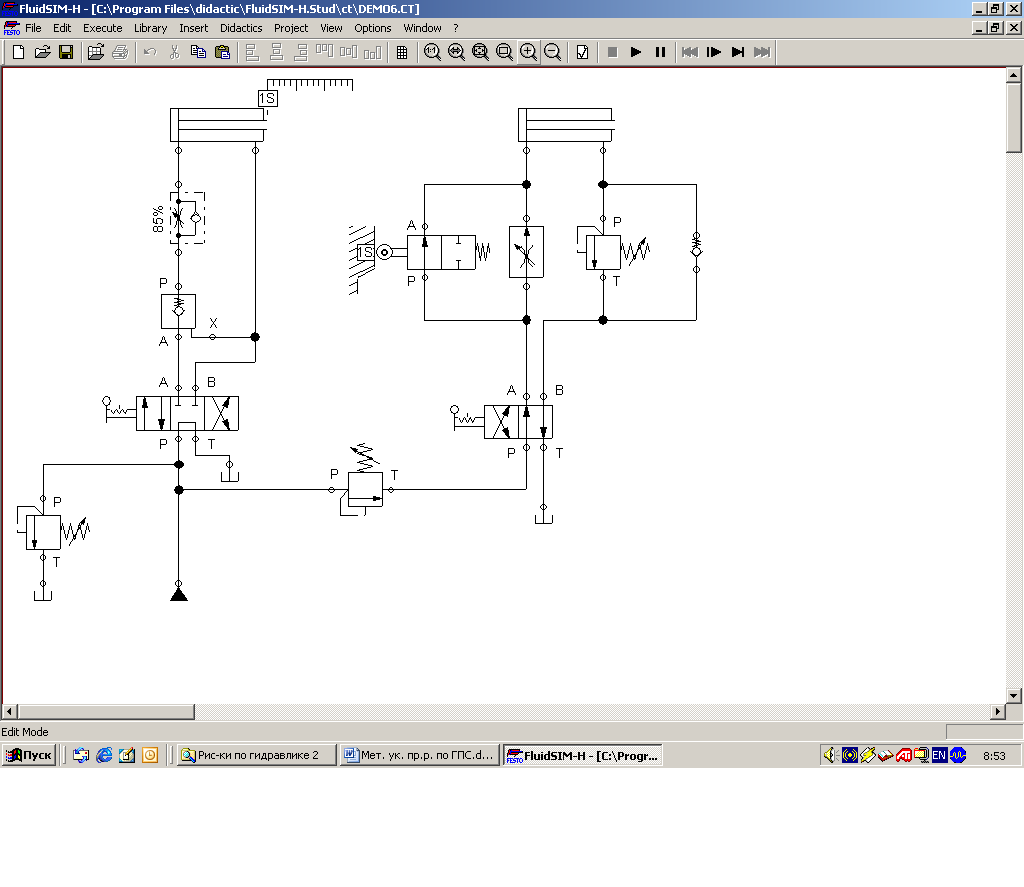This screenshot has width=1024, height=887.
Task: Click the Reset and restart simulation icon
Action: [x=690, y=52]
